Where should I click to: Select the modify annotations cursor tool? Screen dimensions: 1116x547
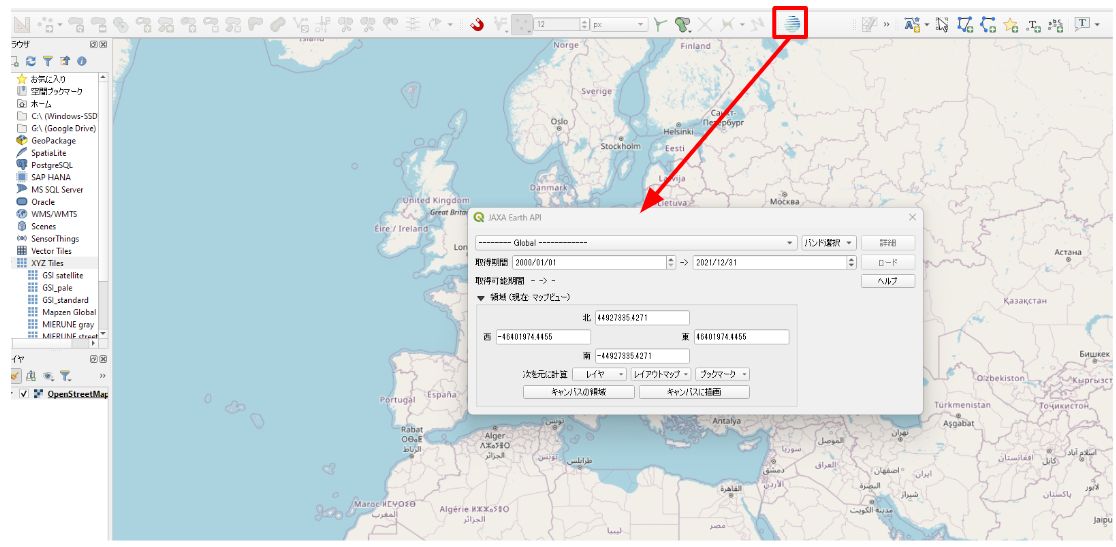(x=942, y=25)
